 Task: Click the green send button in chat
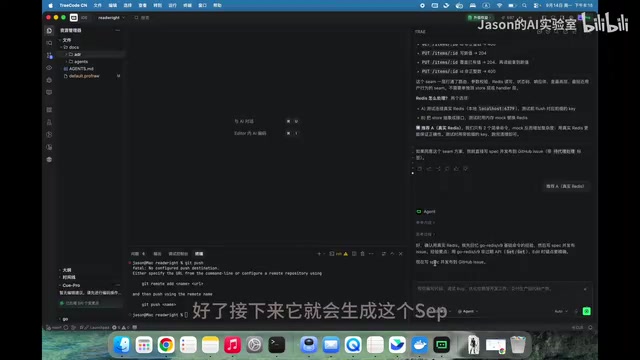[587, 311]
